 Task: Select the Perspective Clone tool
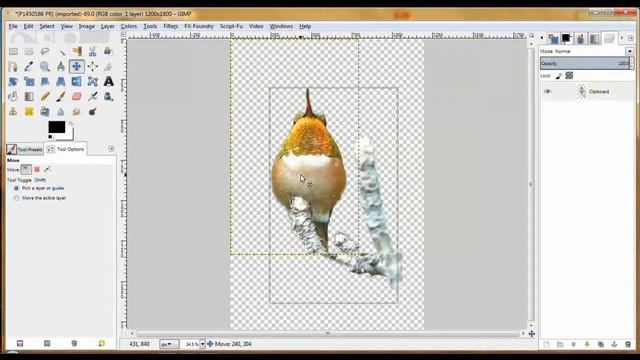point(45,111)
